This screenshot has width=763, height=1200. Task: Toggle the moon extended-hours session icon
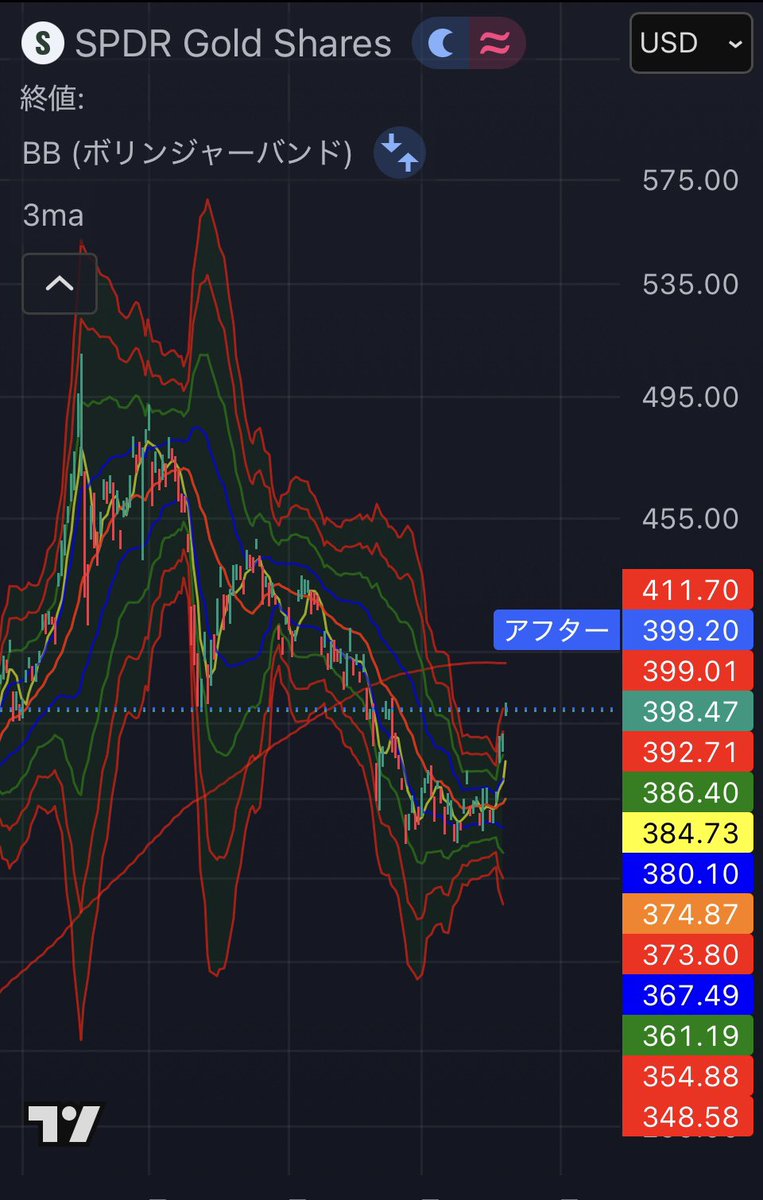pyautogui.click(x=441, y=43)
